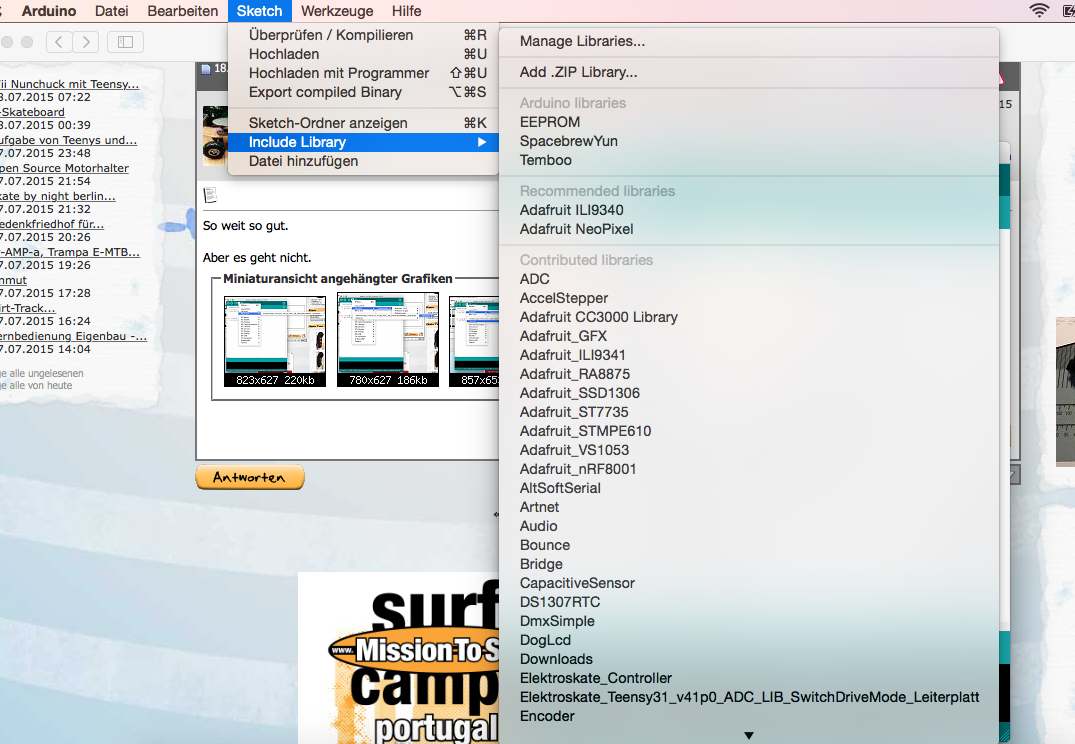Open the Bearbeiten menu

182,11
